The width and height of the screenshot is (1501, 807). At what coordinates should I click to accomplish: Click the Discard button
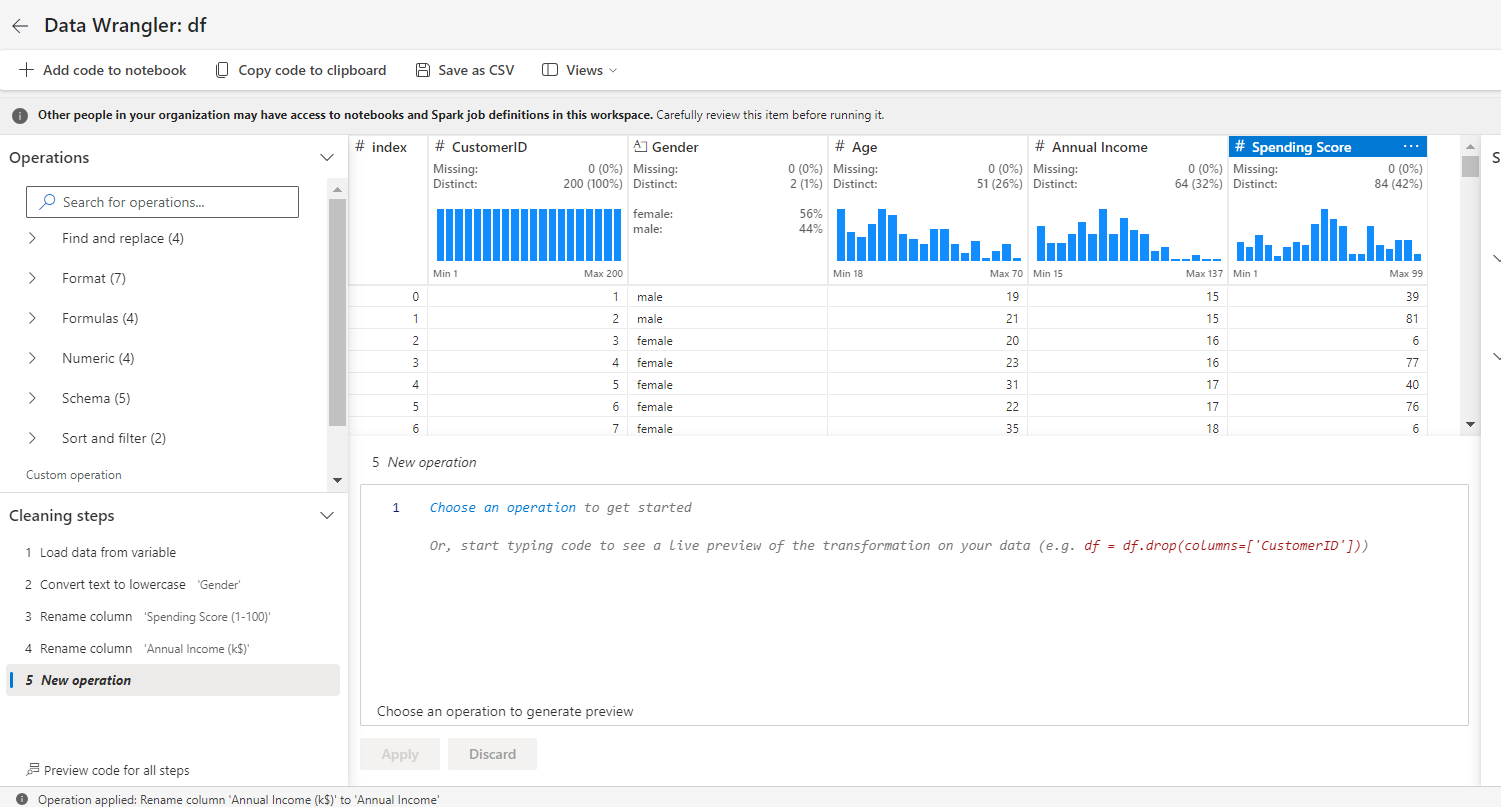click(x=492, y=754)
